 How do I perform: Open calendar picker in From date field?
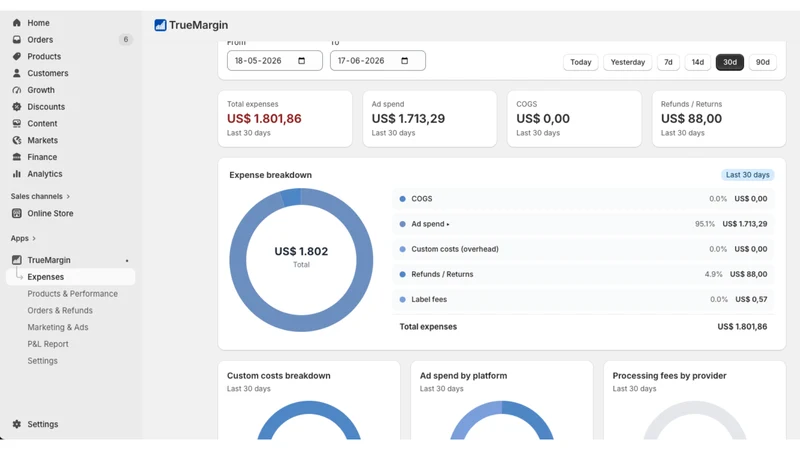pyautogui.click(x=302, y=61)
